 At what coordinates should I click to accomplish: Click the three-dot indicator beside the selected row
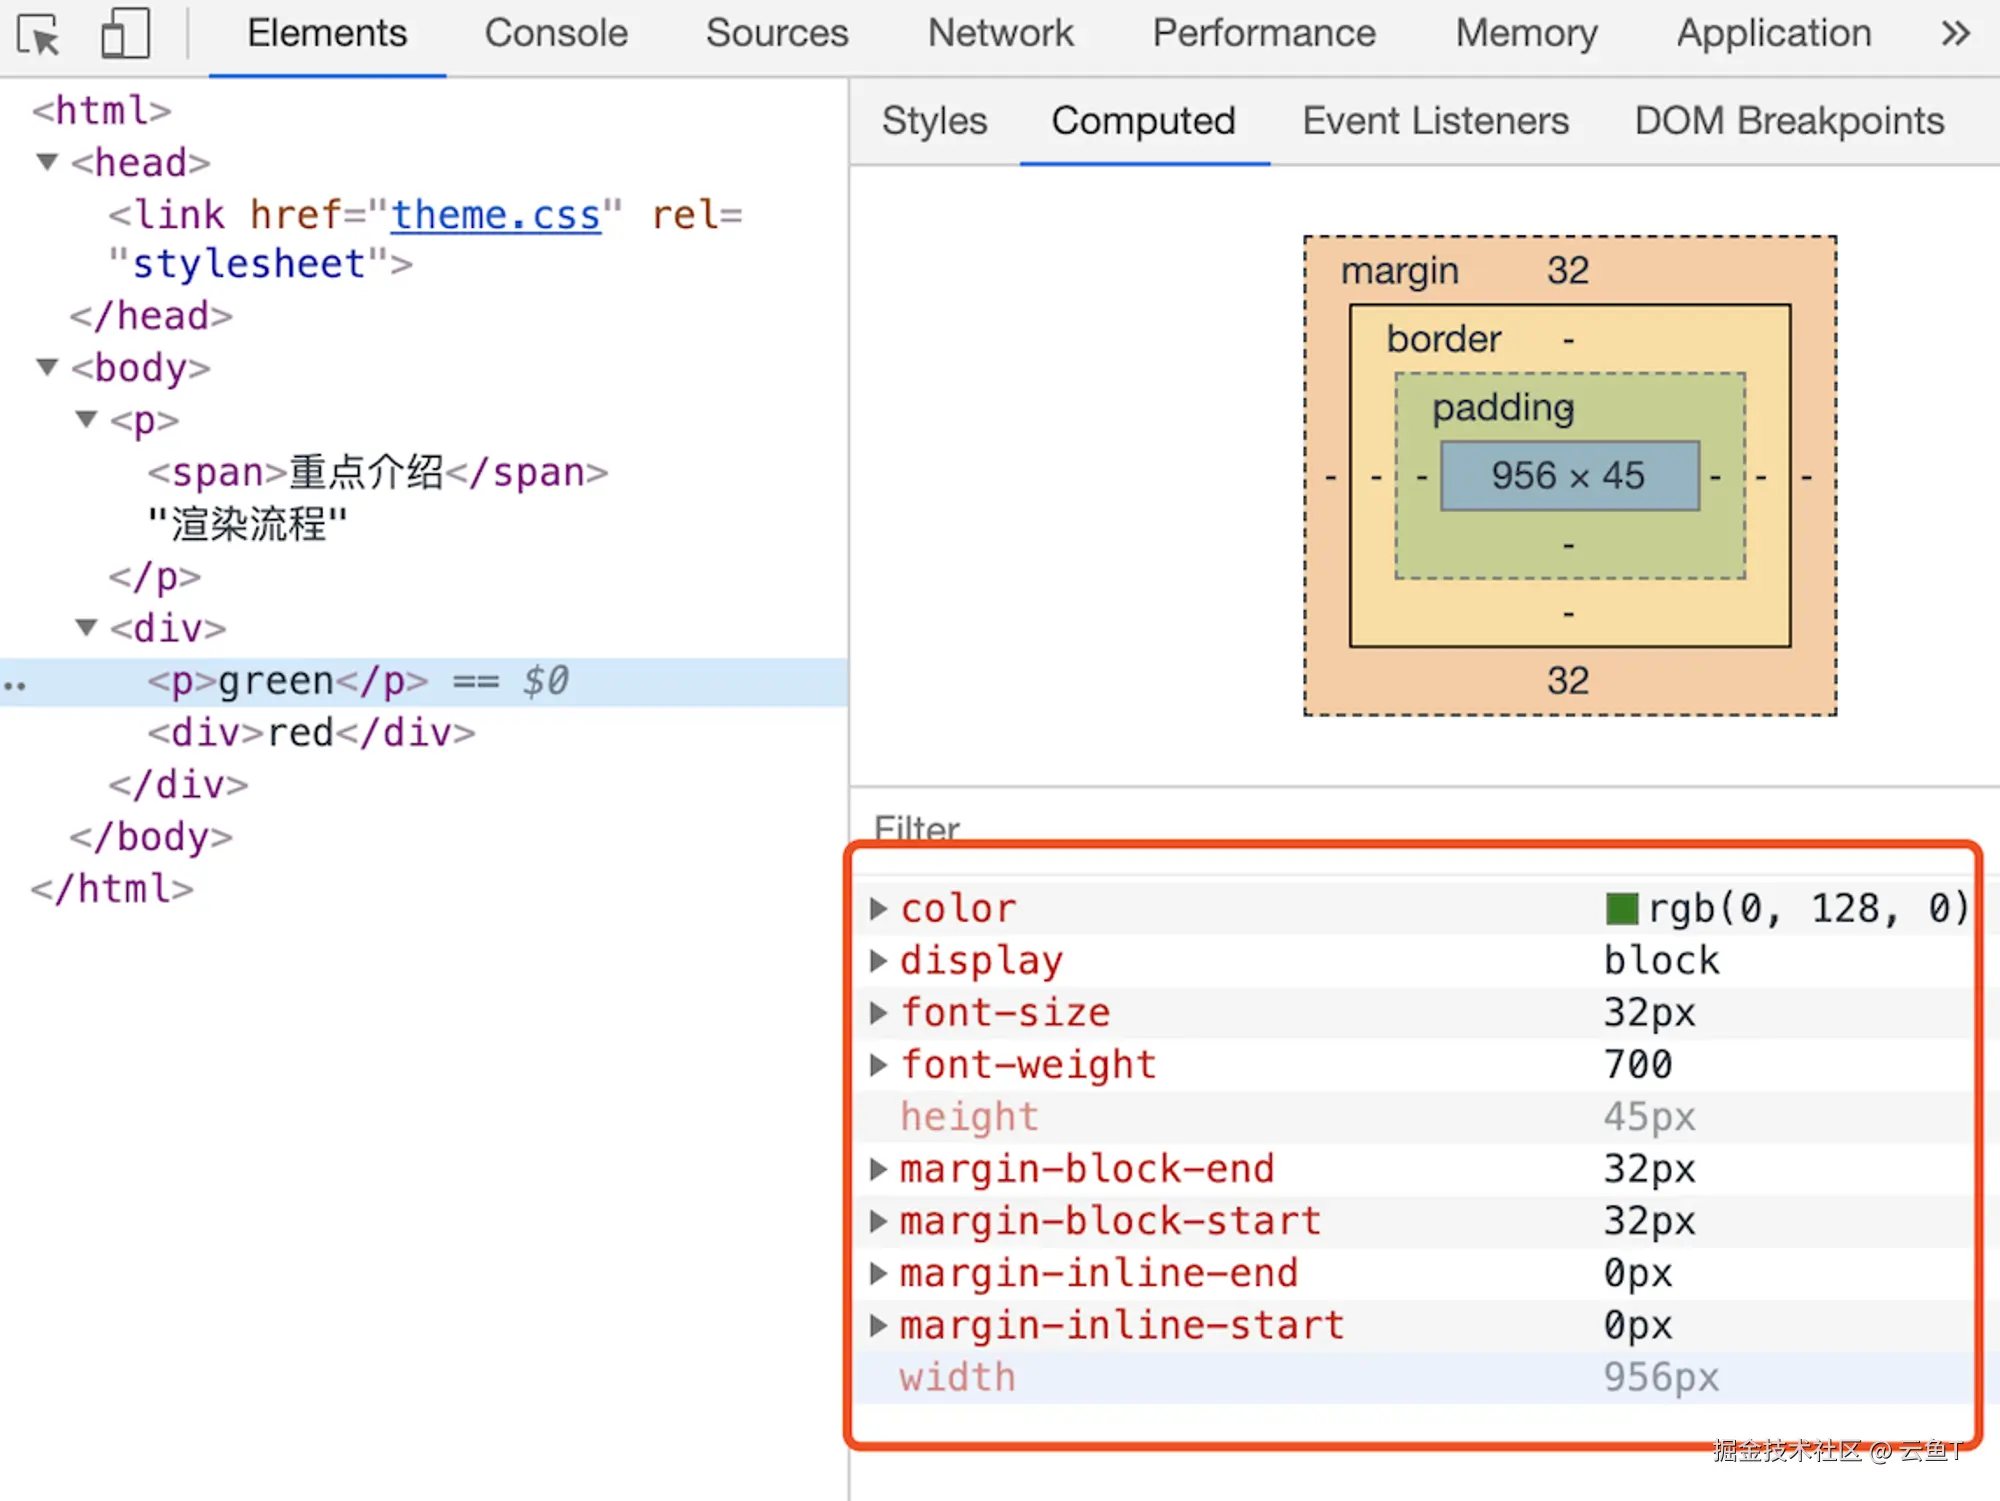pos(15,684)
